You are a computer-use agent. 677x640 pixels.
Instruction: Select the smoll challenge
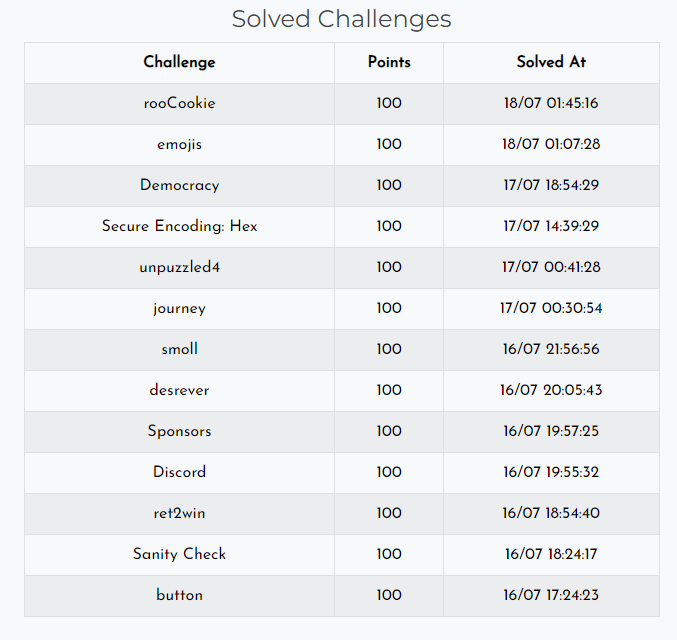(x=179, y=349)
